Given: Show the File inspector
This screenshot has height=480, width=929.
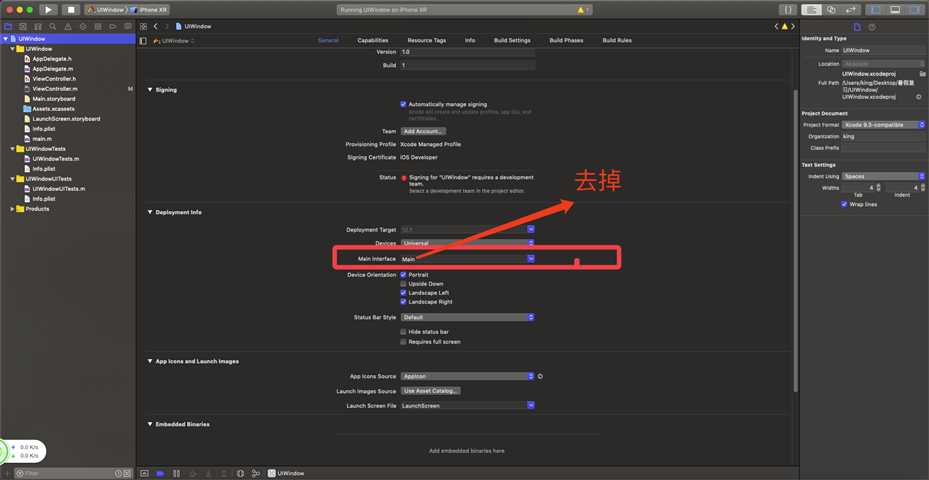Looking at the screenshot, I should 857,27.
